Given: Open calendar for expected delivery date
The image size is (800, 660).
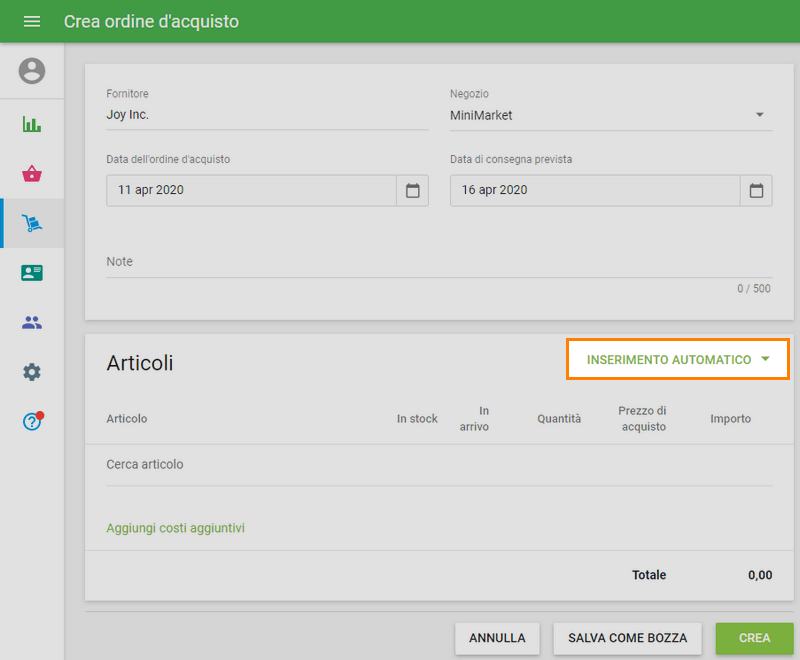Looking at the screenshot, I should click(756, 190).
